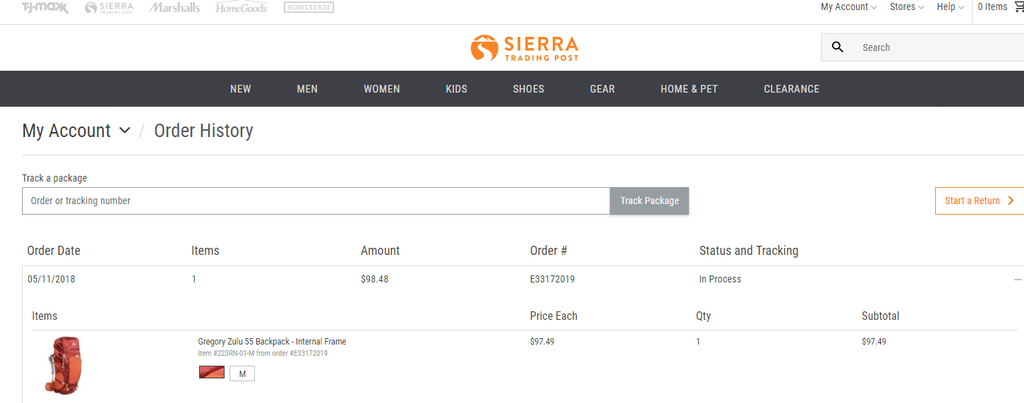Open the Clearance menu

pos(791,89)
